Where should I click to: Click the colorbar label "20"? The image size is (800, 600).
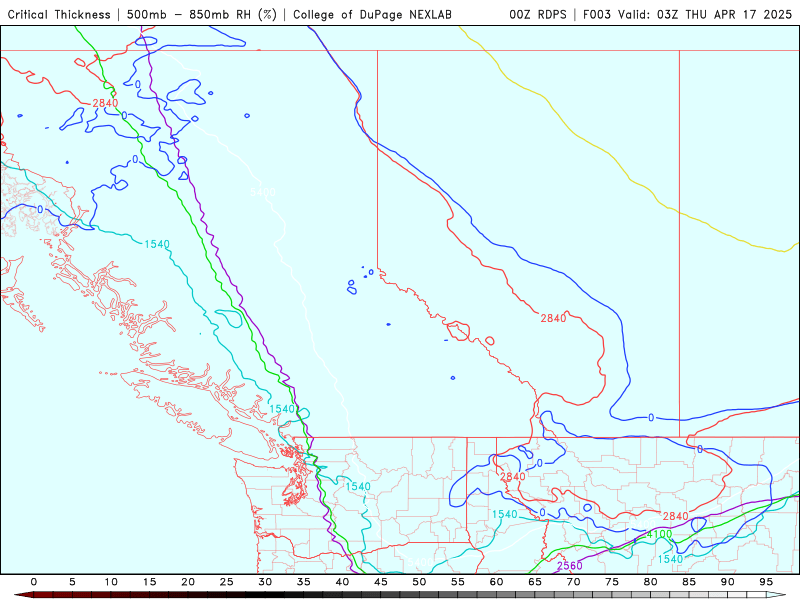[x=188, y=582]
